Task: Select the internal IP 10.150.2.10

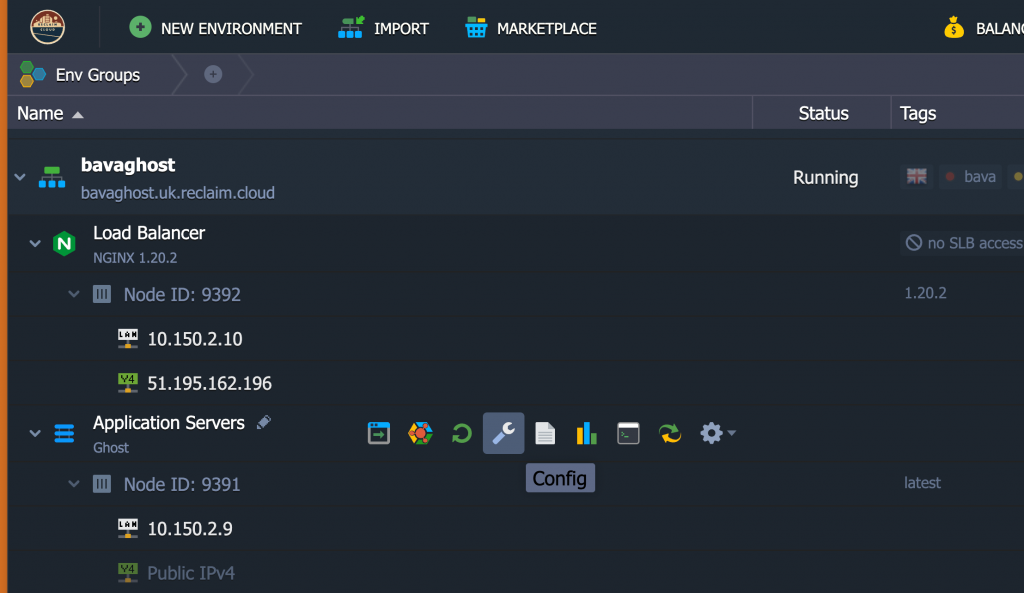Action: (x=195, y=339)
